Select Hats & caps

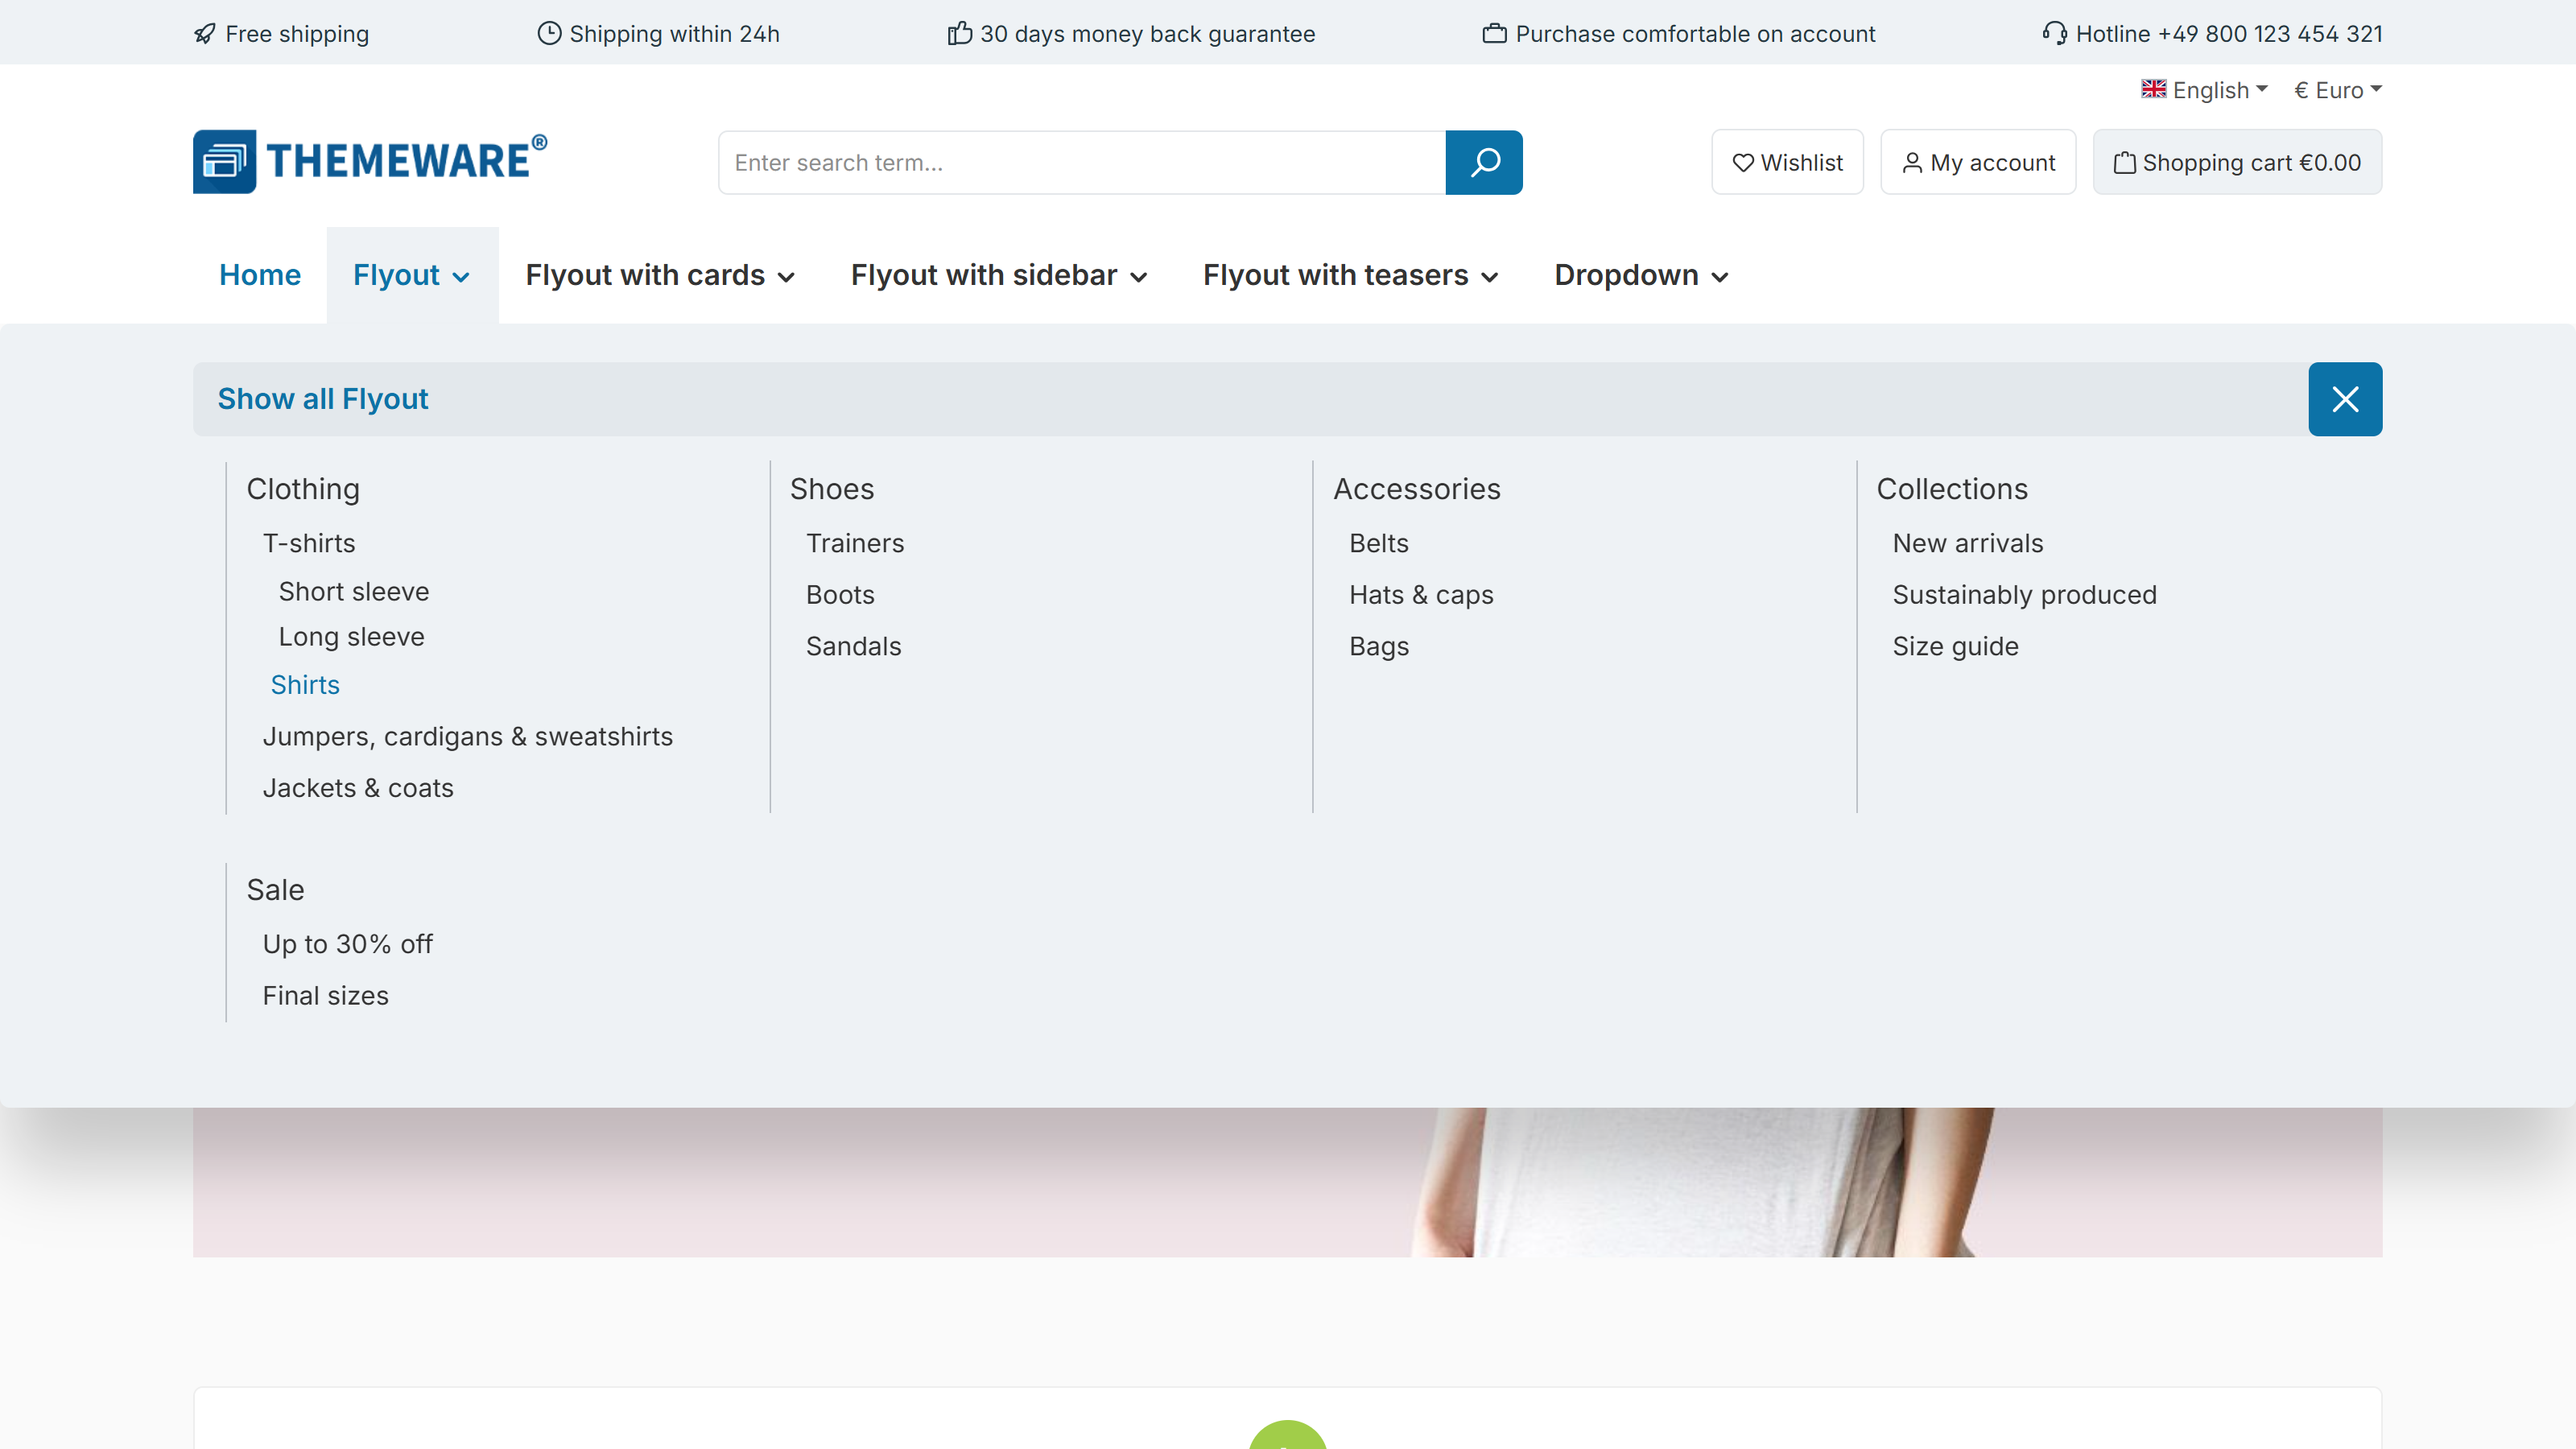pyautogui.click(x=1421, y=595)
